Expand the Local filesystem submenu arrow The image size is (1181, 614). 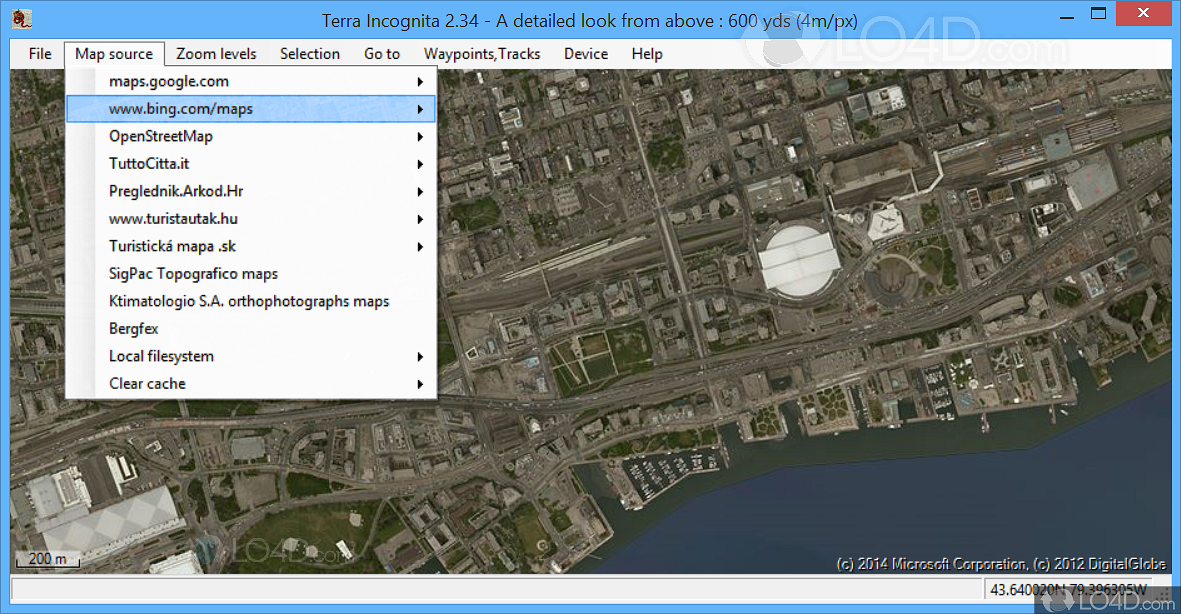(420, 357)
